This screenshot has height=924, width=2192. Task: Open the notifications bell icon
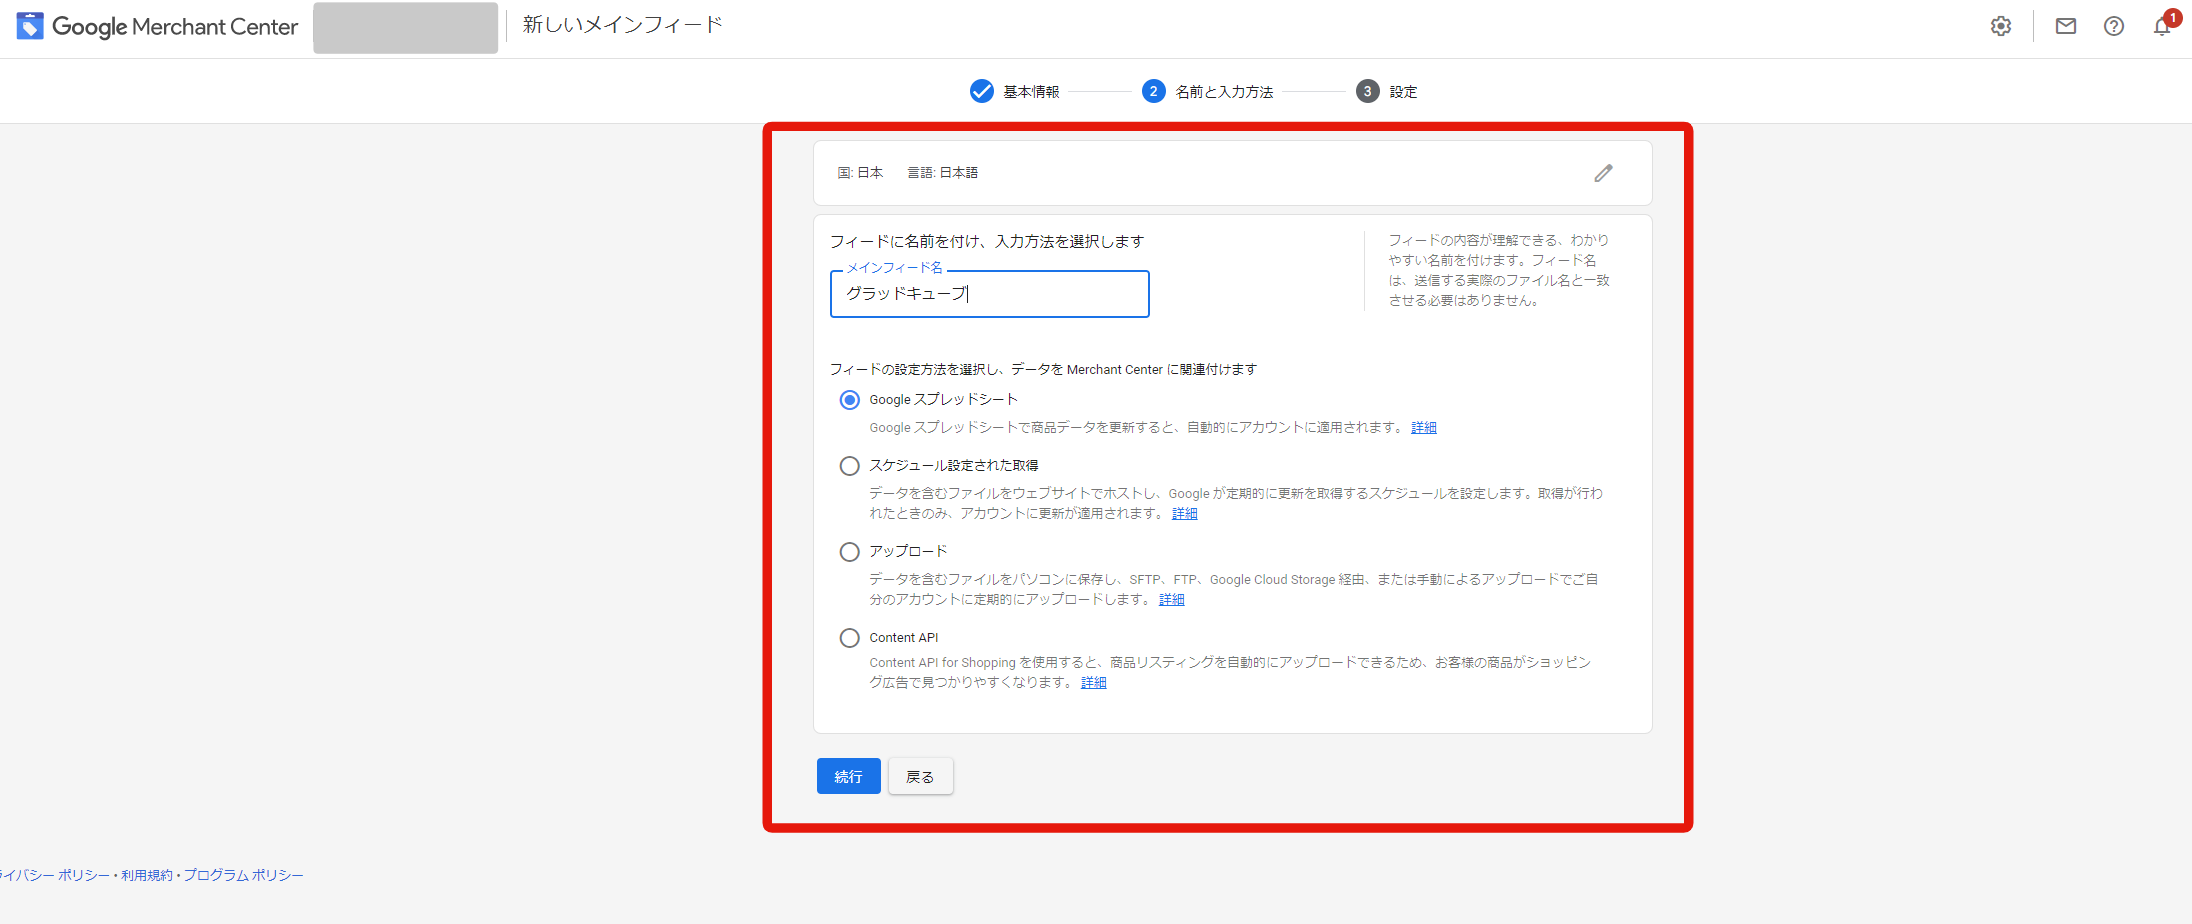point(2162,27)
